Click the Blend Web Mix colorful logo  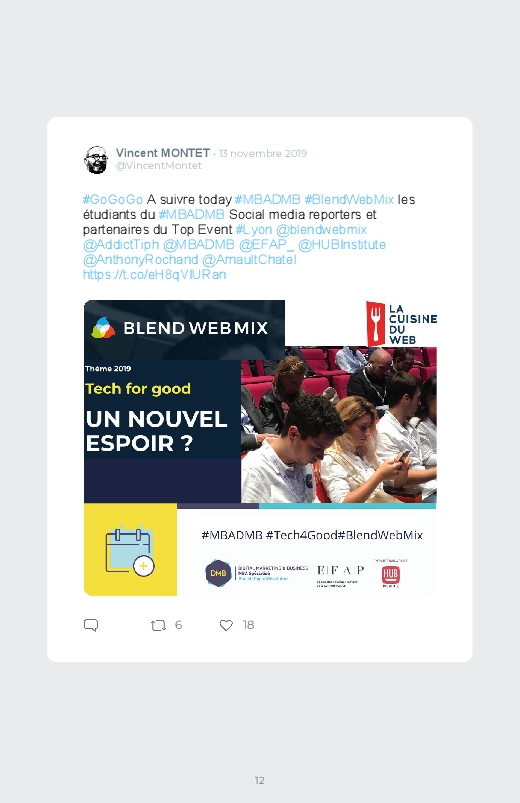coord(103,328)
